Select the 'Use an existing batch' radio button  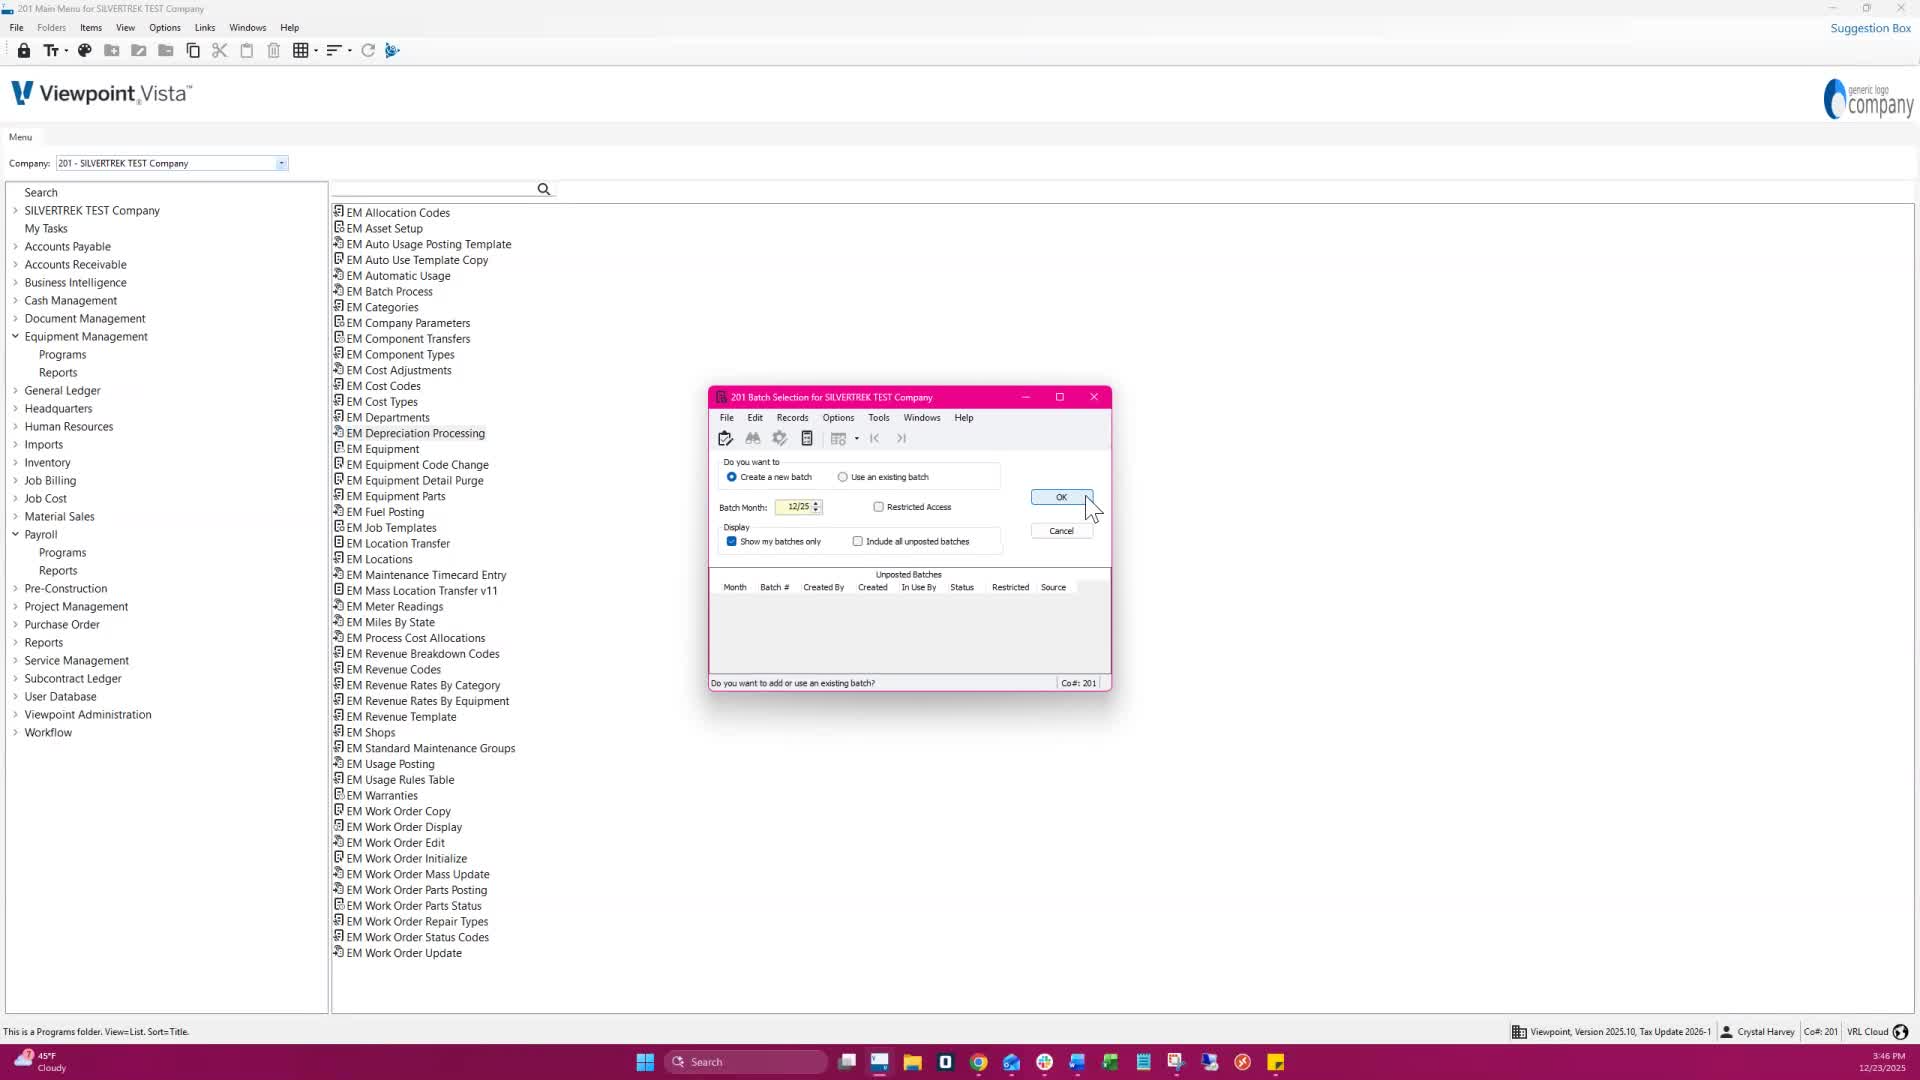click(x=843, y=477)
